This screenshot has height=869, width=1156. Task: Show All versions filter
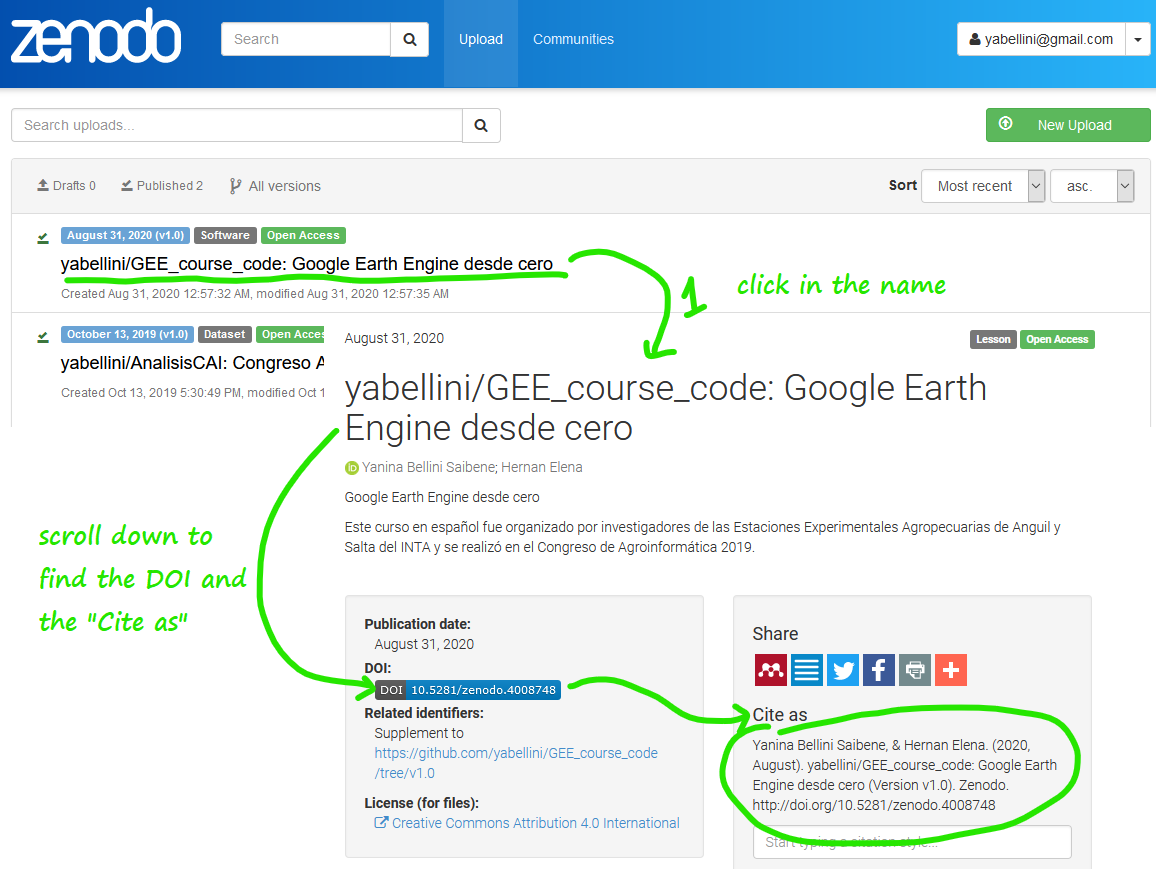click(x=275, y=186)
